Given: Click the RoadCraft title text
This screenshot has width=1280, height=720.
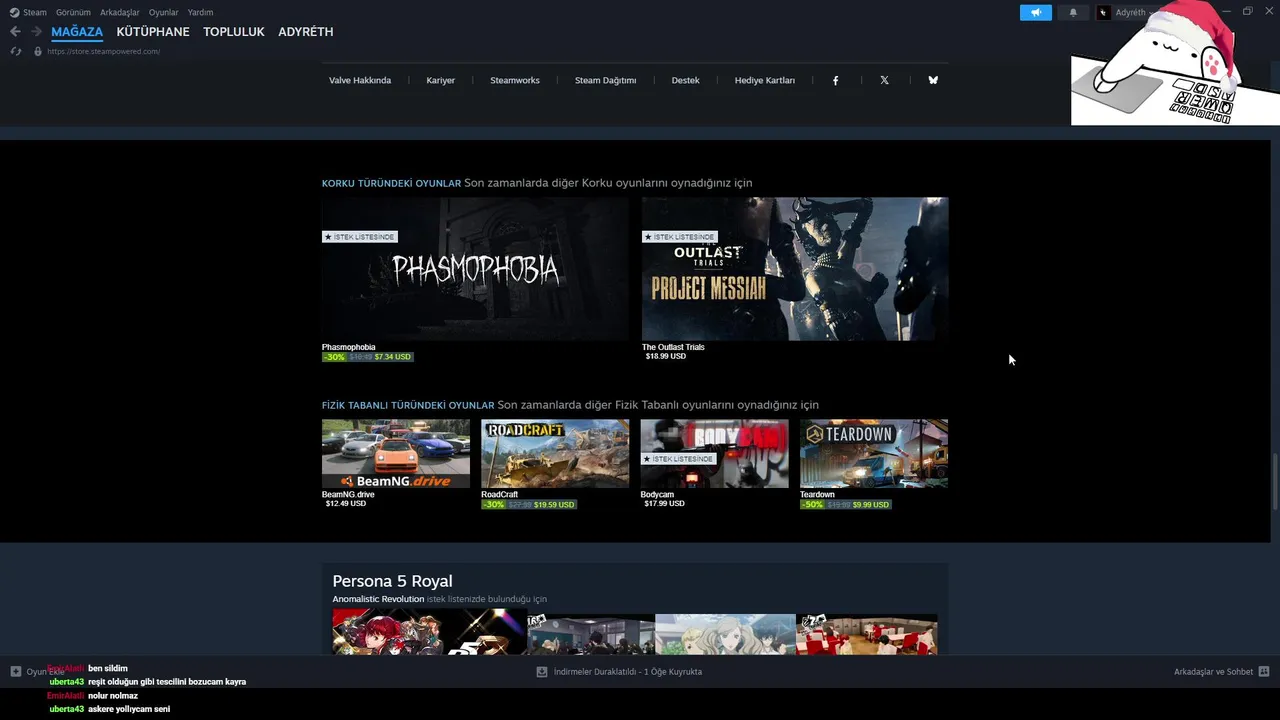Looking at the screenshot, I should (x=499, y=494).
